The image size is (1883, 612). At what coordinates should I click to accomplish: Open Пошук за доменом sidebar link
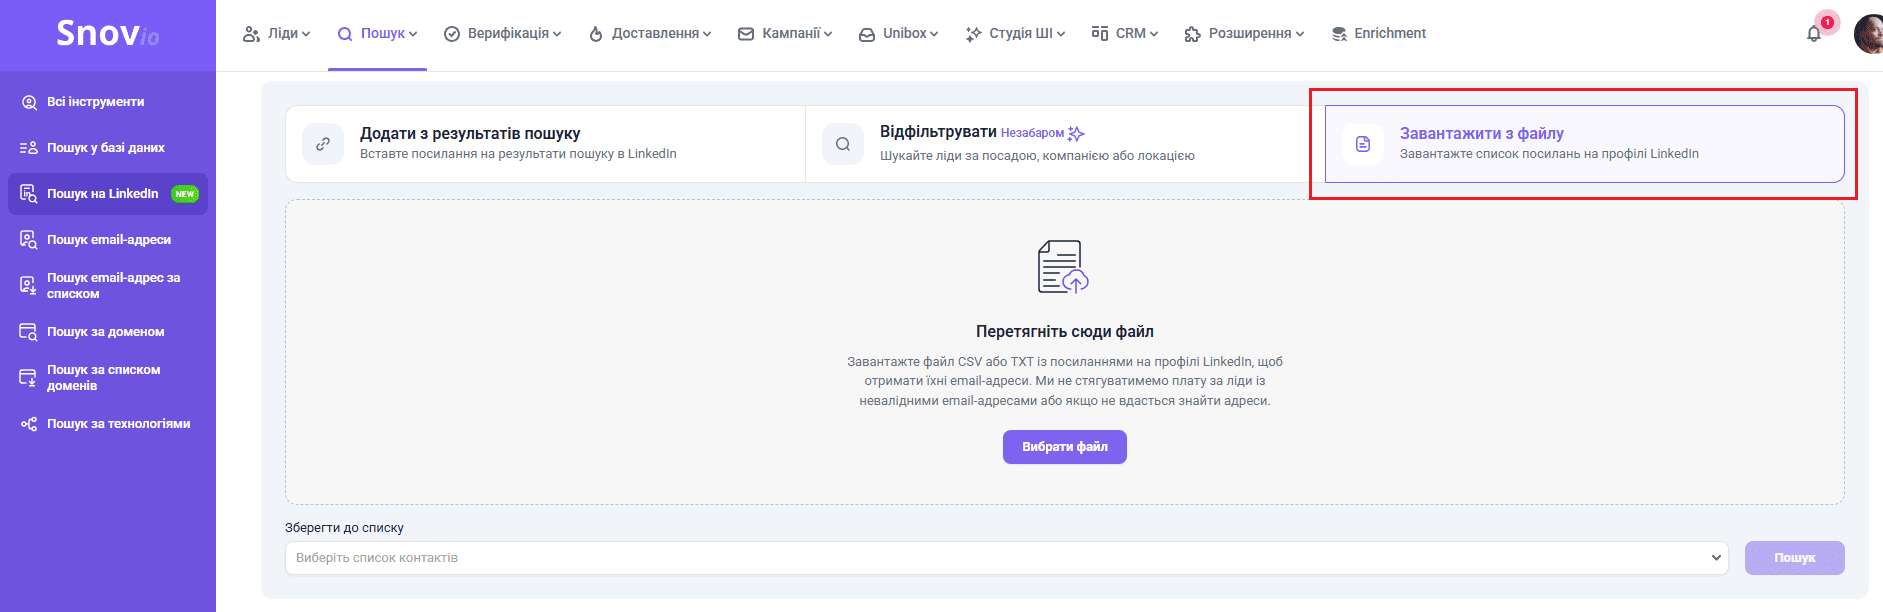tap(106, 332)
